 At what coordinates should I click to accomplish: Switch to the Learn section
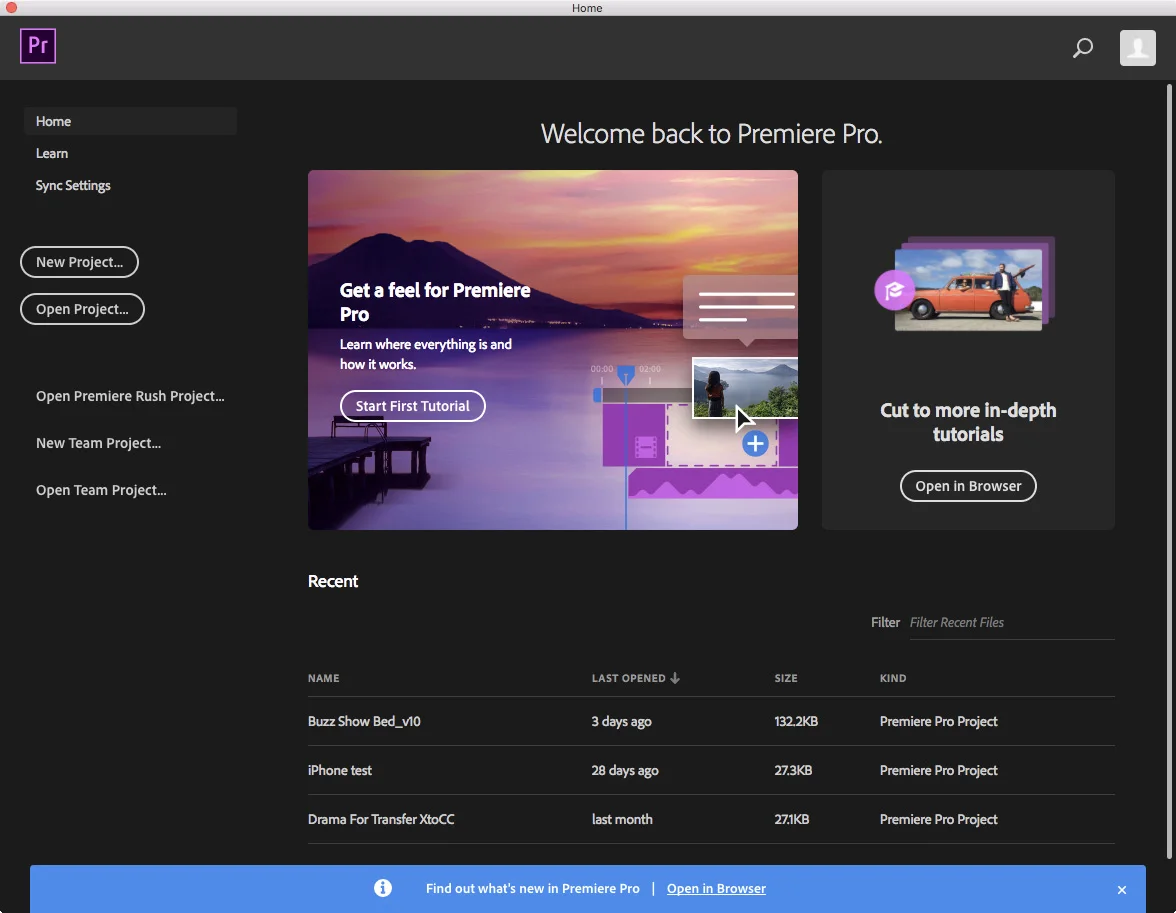coord(52,153)
